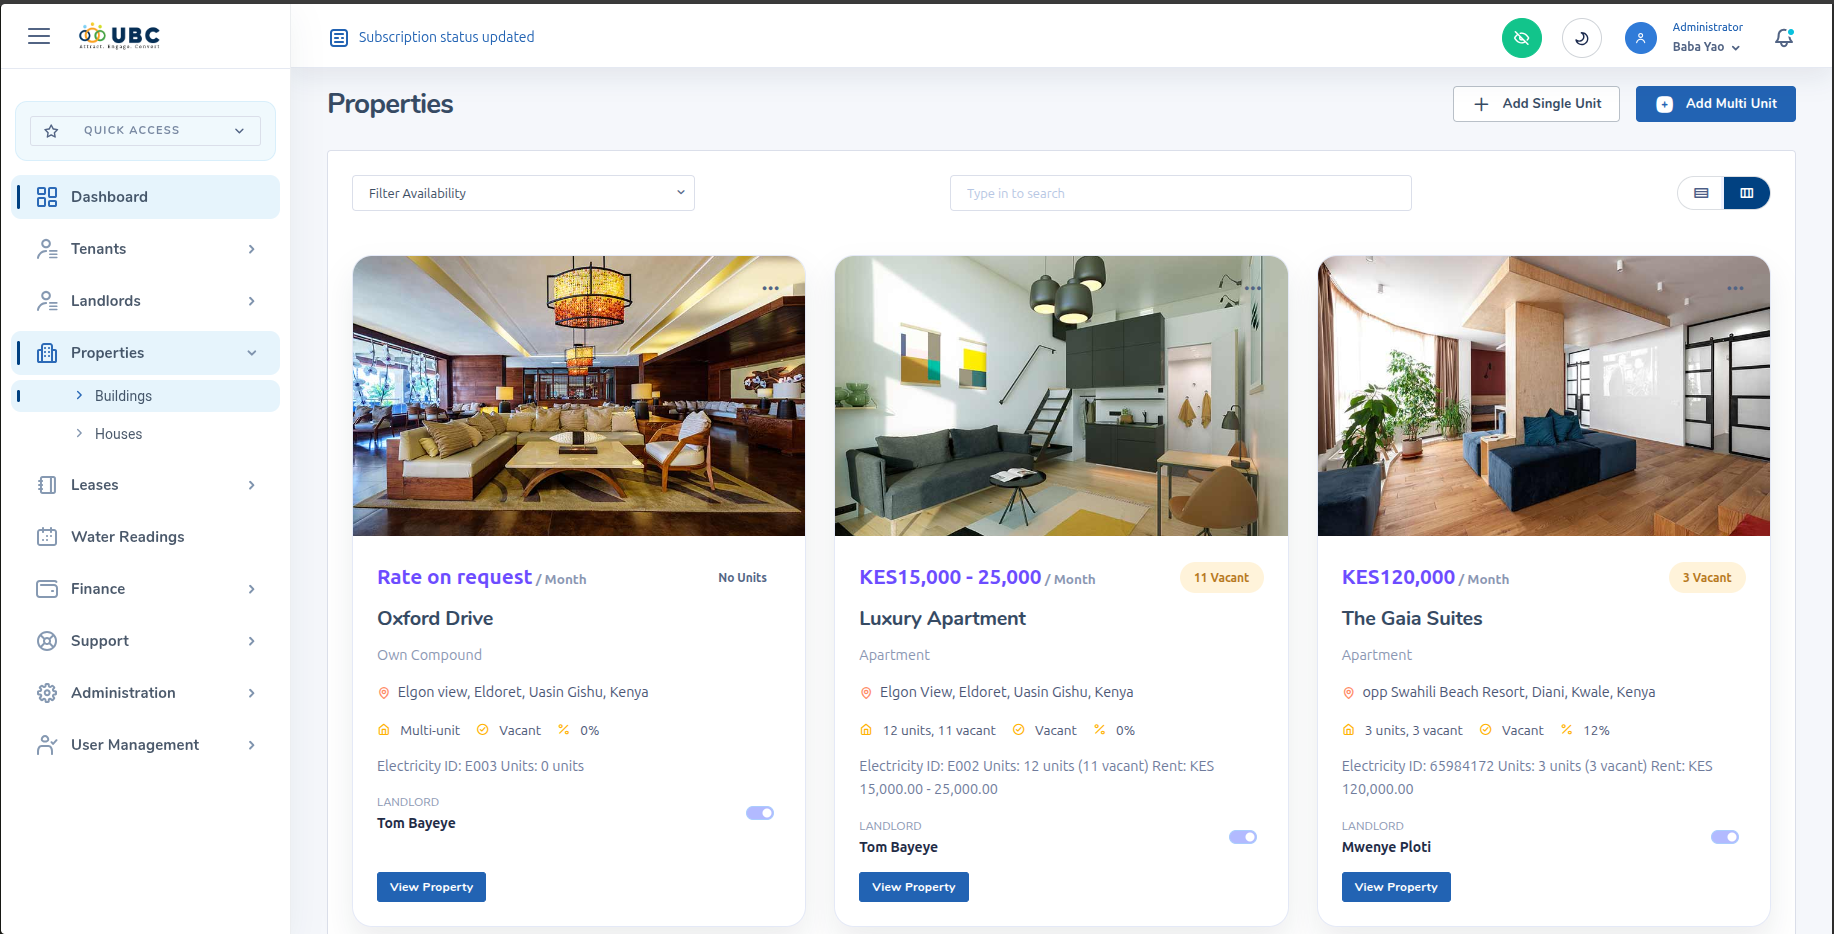Open the Houses menu item under Properties
Image resolution: width=1834 pixels, height=934 pixels.
[119, 433]
